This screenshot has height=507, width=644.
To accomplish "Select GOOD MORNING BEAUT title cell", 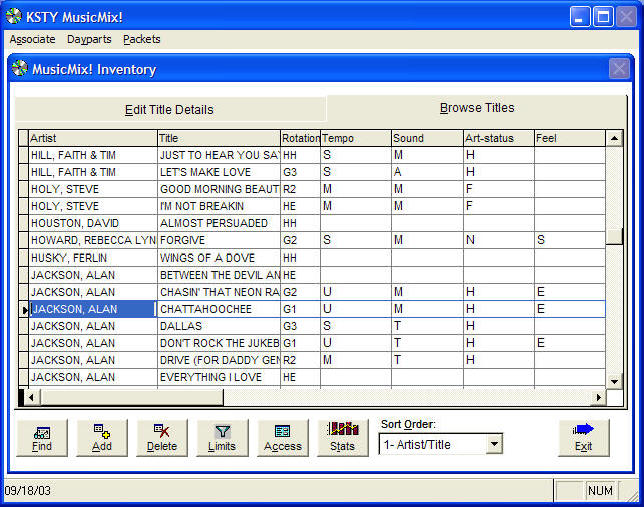I will (x=219, y=189).
